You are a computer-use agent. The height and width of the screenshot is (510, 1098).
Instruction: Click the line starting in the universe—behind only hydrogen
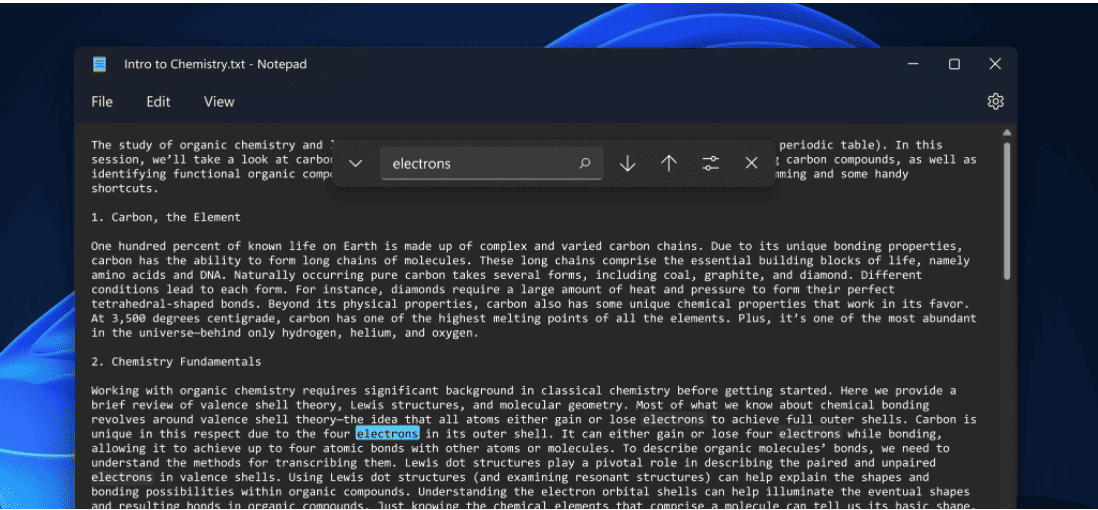point(285,333)
